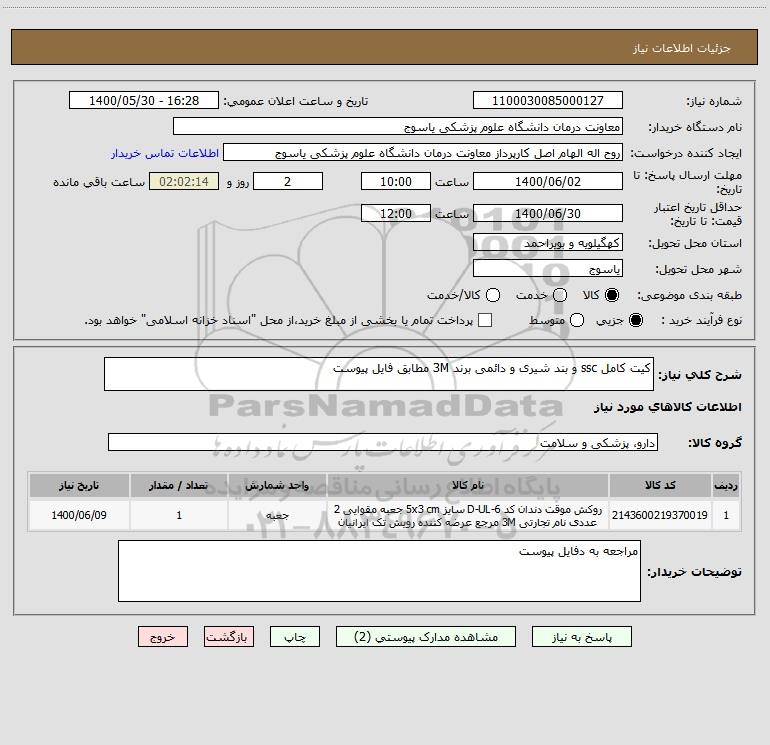Click the buyer organization name field
770x745 pixels.
coord(398,127)
